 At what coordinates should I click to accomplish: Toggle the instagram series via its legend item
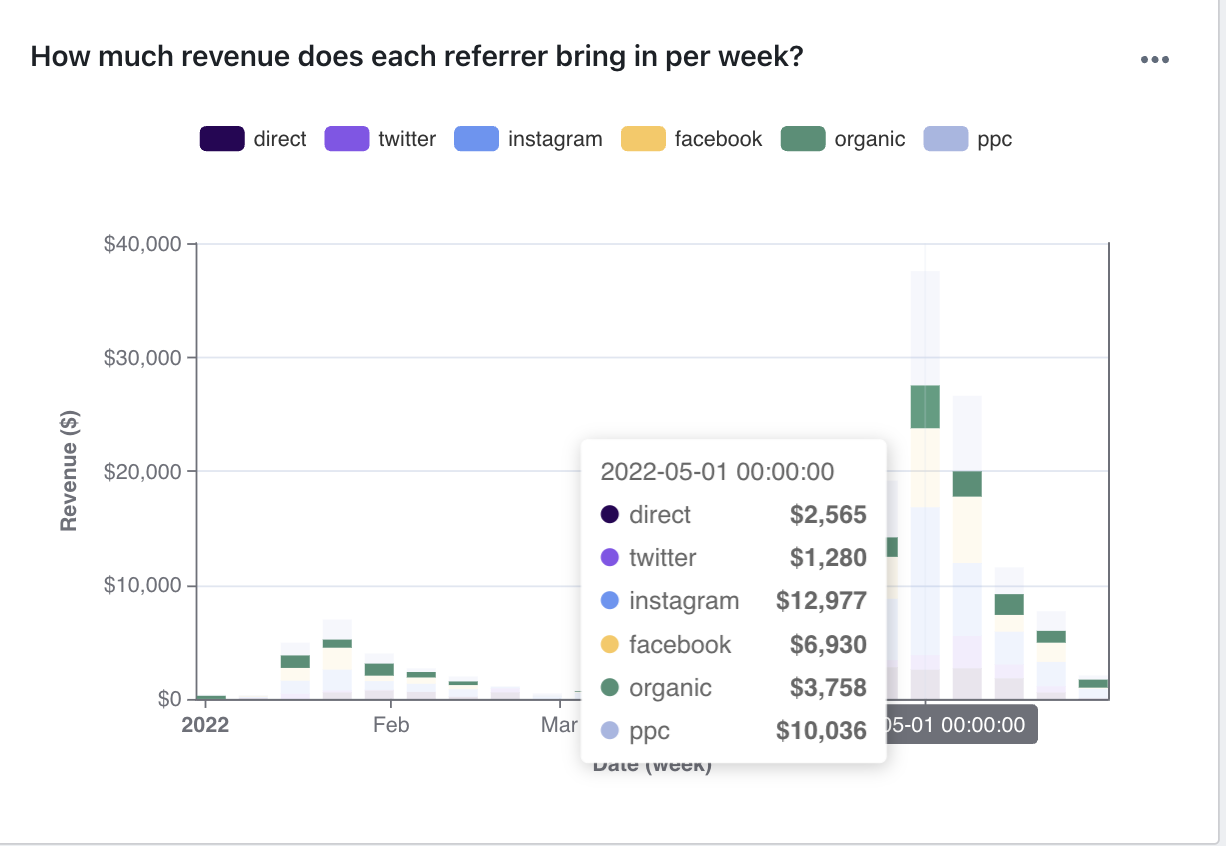[x=476, y=138]
